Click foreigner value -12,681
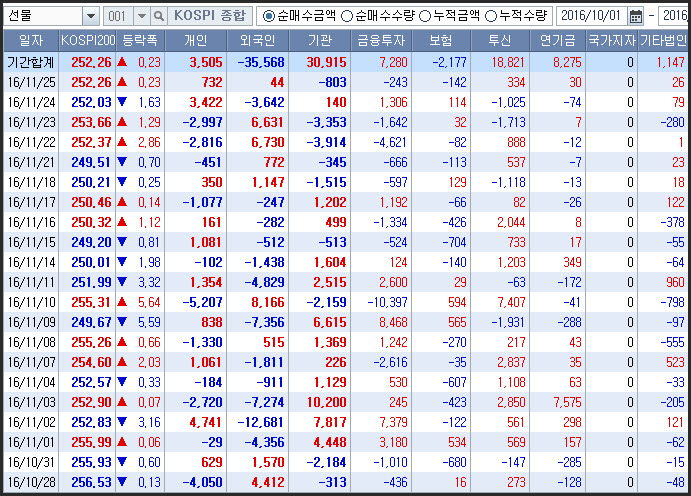The image size is (691, 496). click(261, 422)
